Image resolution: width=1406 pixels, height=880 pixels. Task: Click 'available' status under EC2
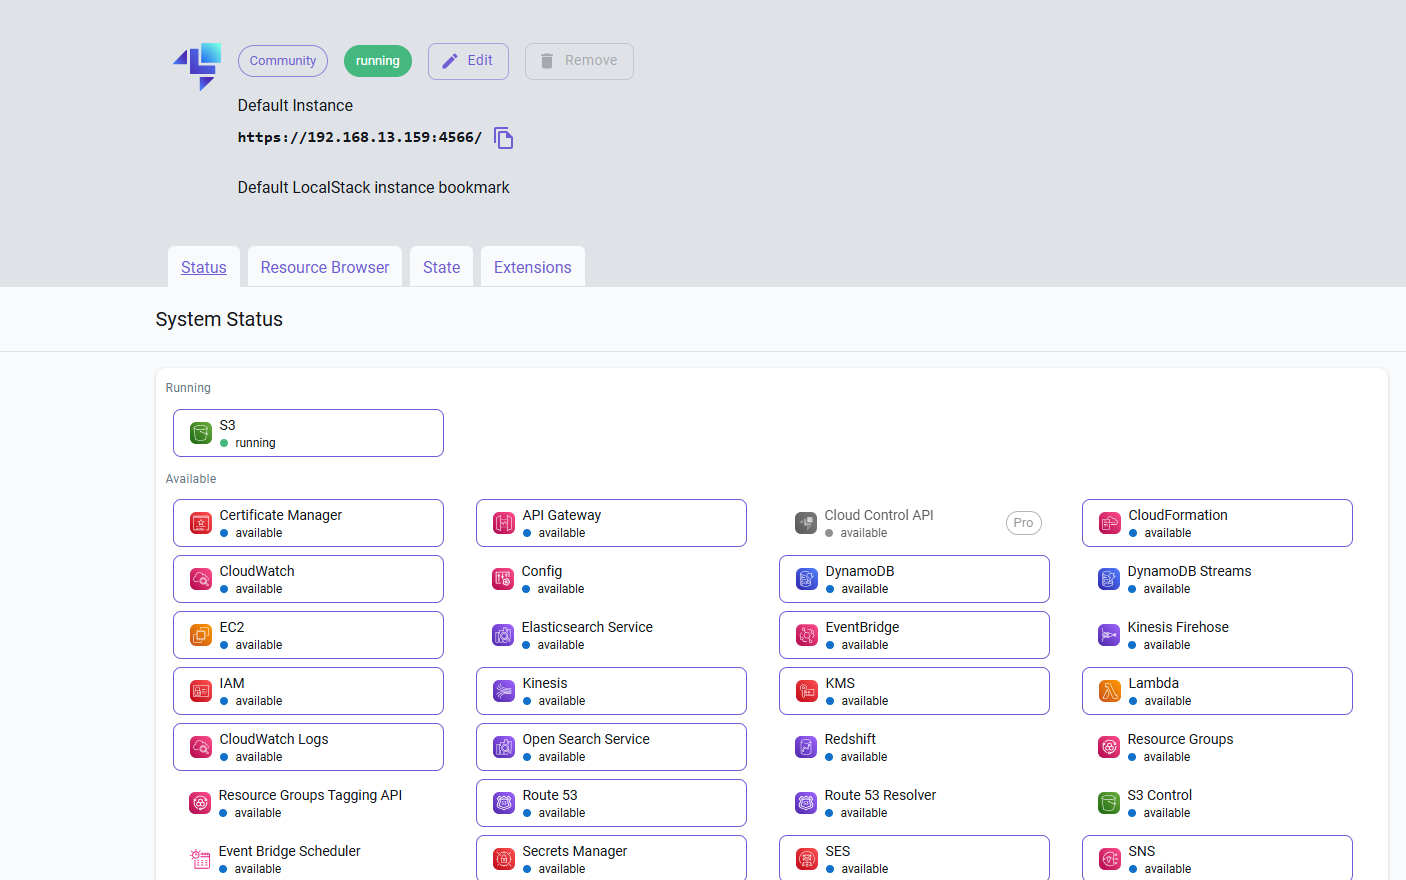point(259,645)
